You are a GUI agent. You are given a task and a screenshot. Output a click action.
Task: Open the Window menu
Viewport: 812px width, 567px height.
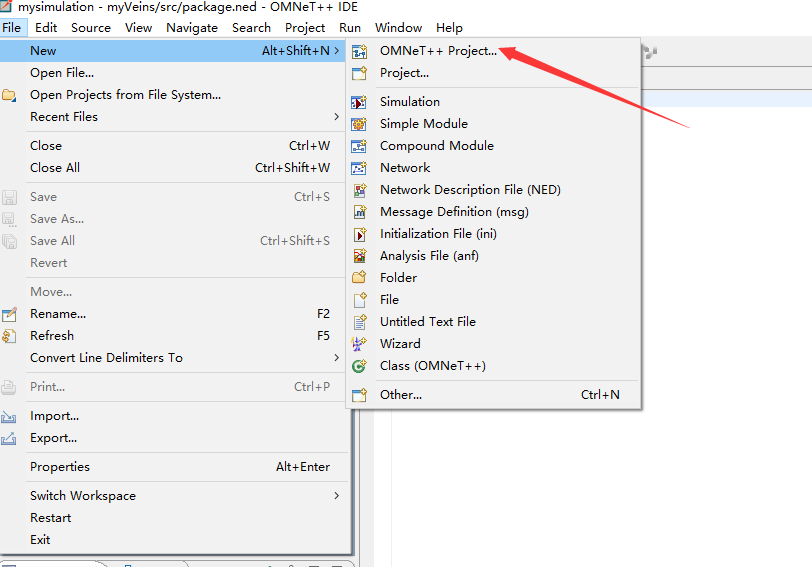click(x=398, y=28)
